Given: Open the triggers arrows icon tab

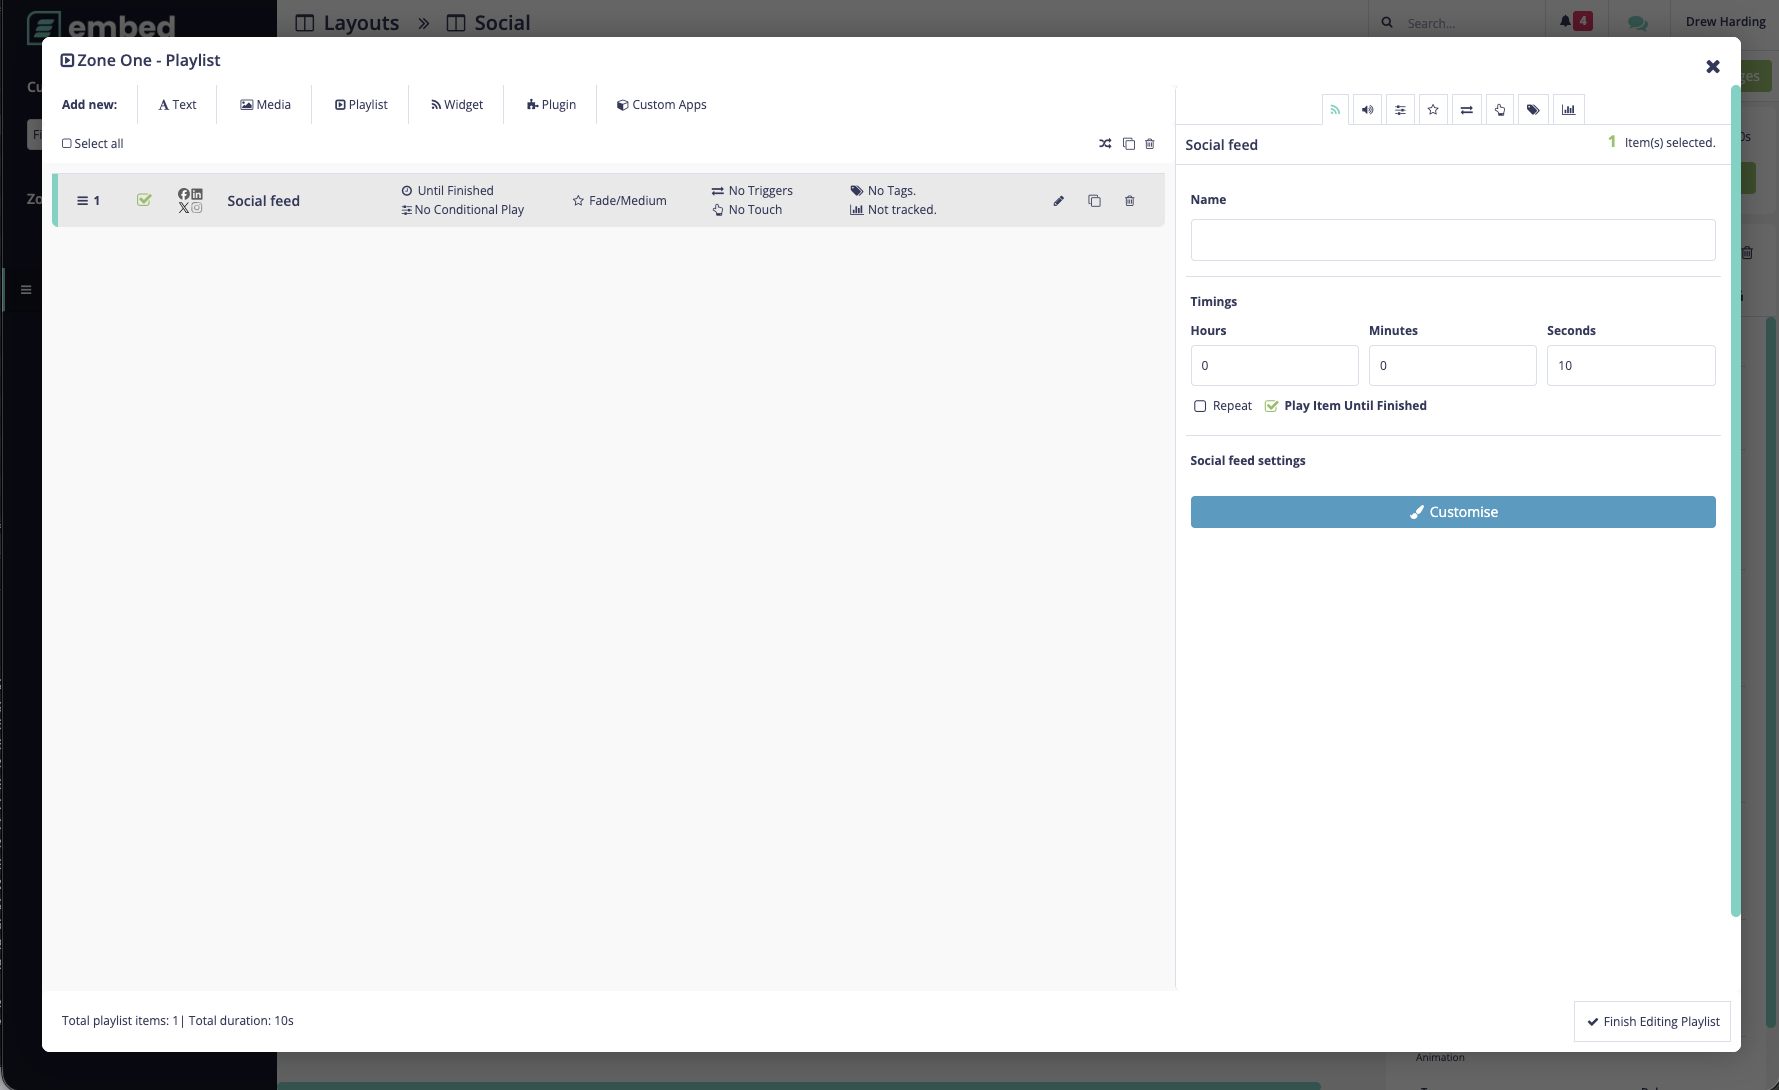Looking at the screenshot, I should coord(1467,109).
